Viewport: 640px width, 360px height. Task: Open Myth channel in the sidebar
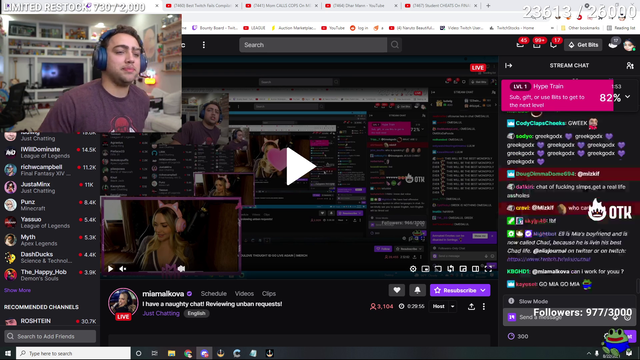point(50,240)
